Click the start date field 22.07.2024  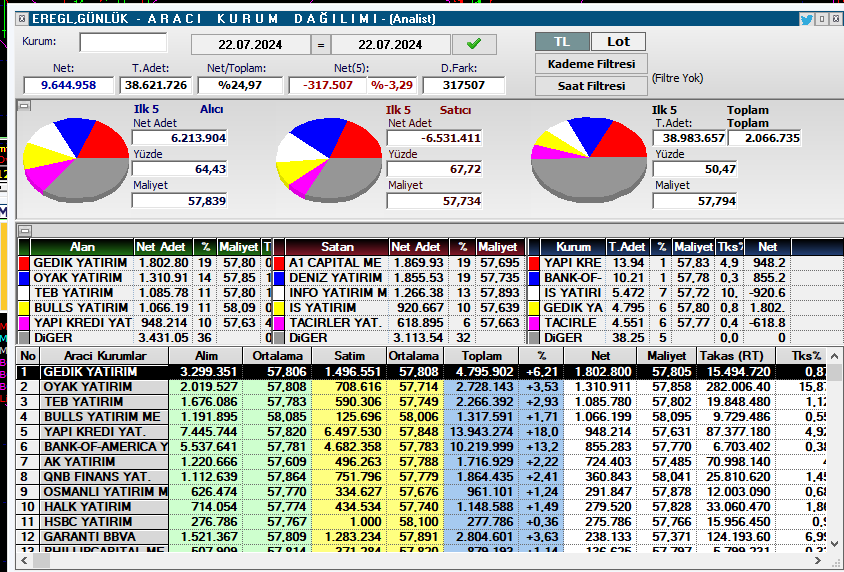click(250, 45)
